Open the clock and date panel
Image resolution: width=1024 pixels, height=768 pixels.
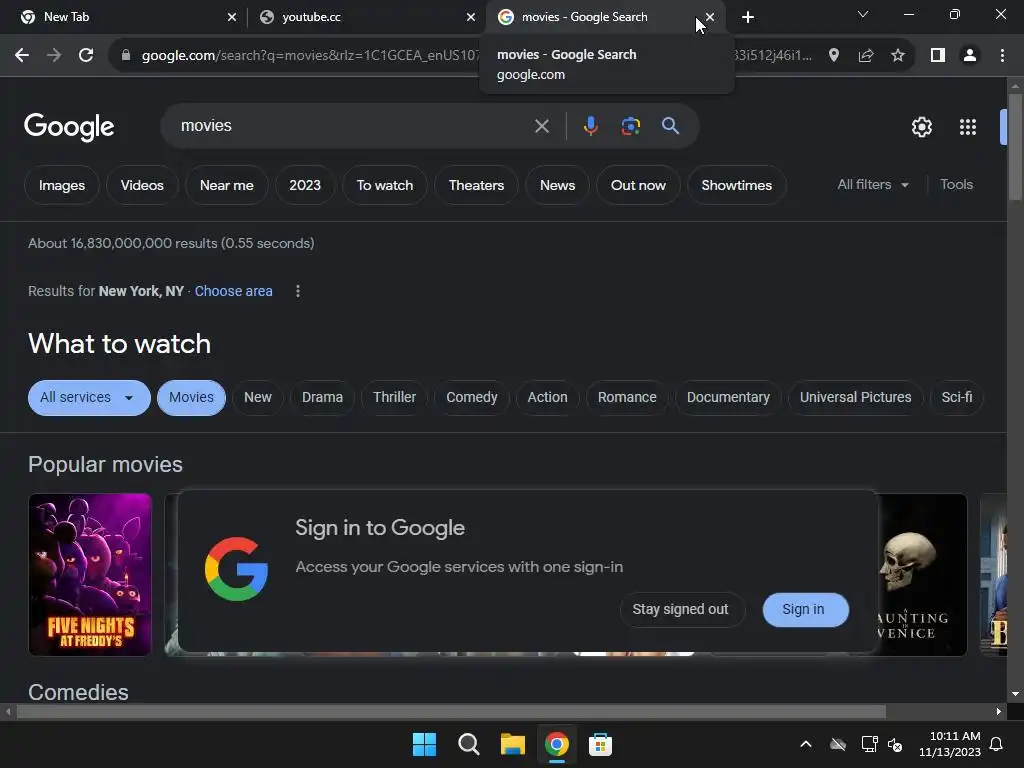pyautogui.click(x=950, y=744)
